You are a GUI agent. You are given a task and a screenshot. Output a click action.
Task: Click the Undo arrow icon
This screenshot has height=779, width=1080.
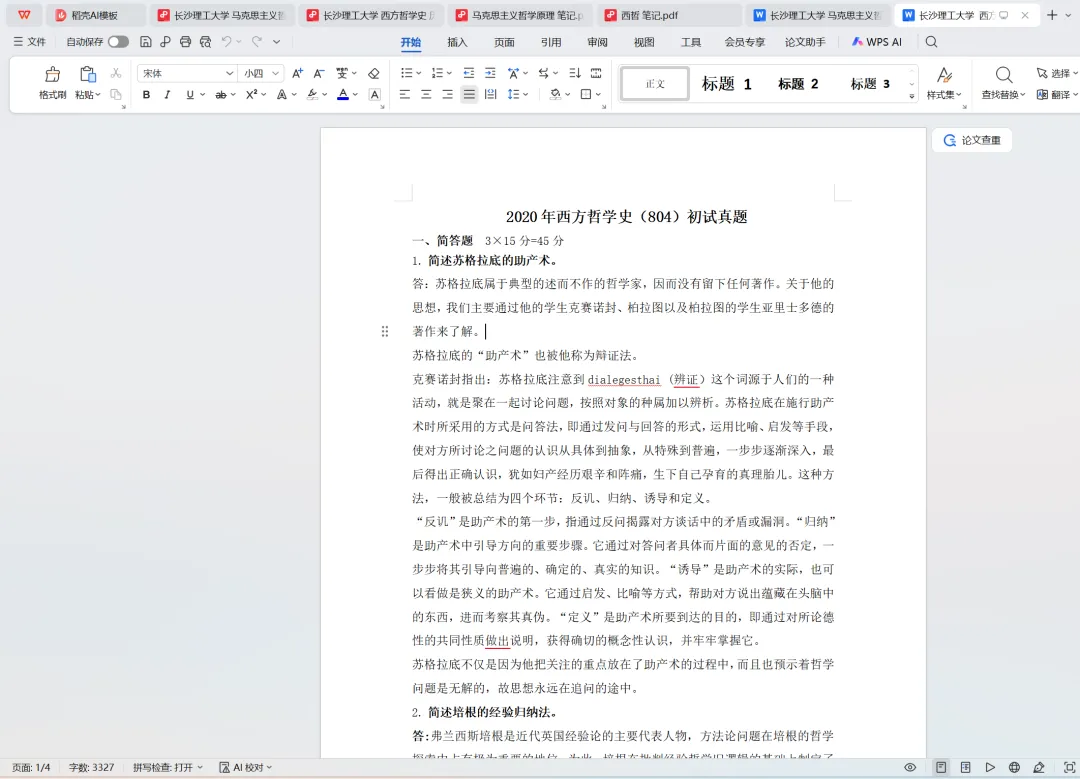pyautogui.click(x=226, y=42)
